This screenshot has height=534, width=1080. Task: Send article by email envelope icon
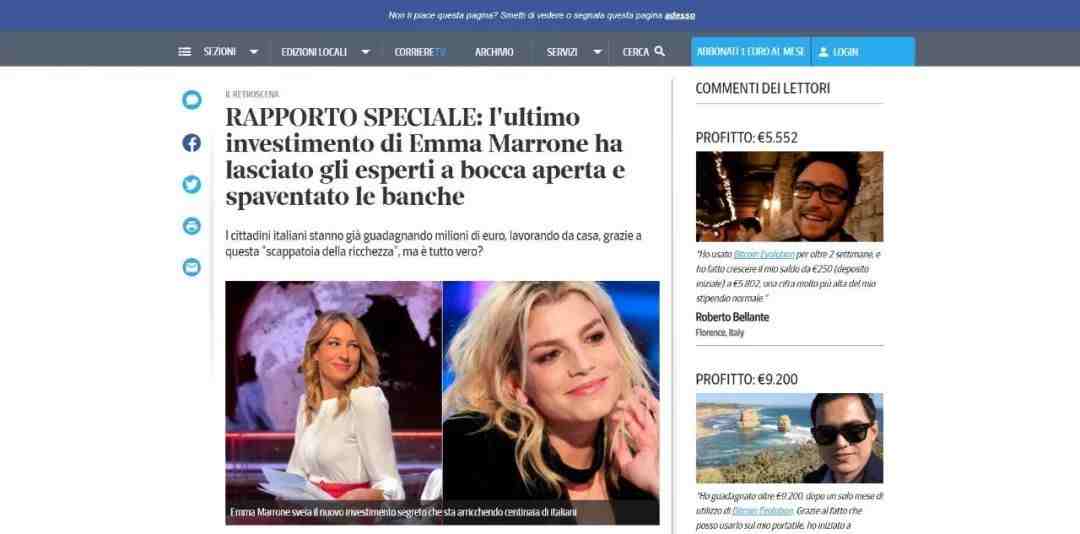tap(191, 267)
